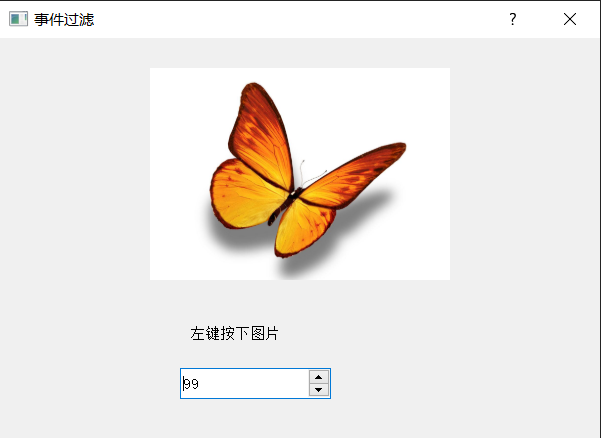Viewport: 601px width, 438px height.
Task: Decrease the spin box value with down arrow
Action: pyautogui.click(x=319, y=390)
